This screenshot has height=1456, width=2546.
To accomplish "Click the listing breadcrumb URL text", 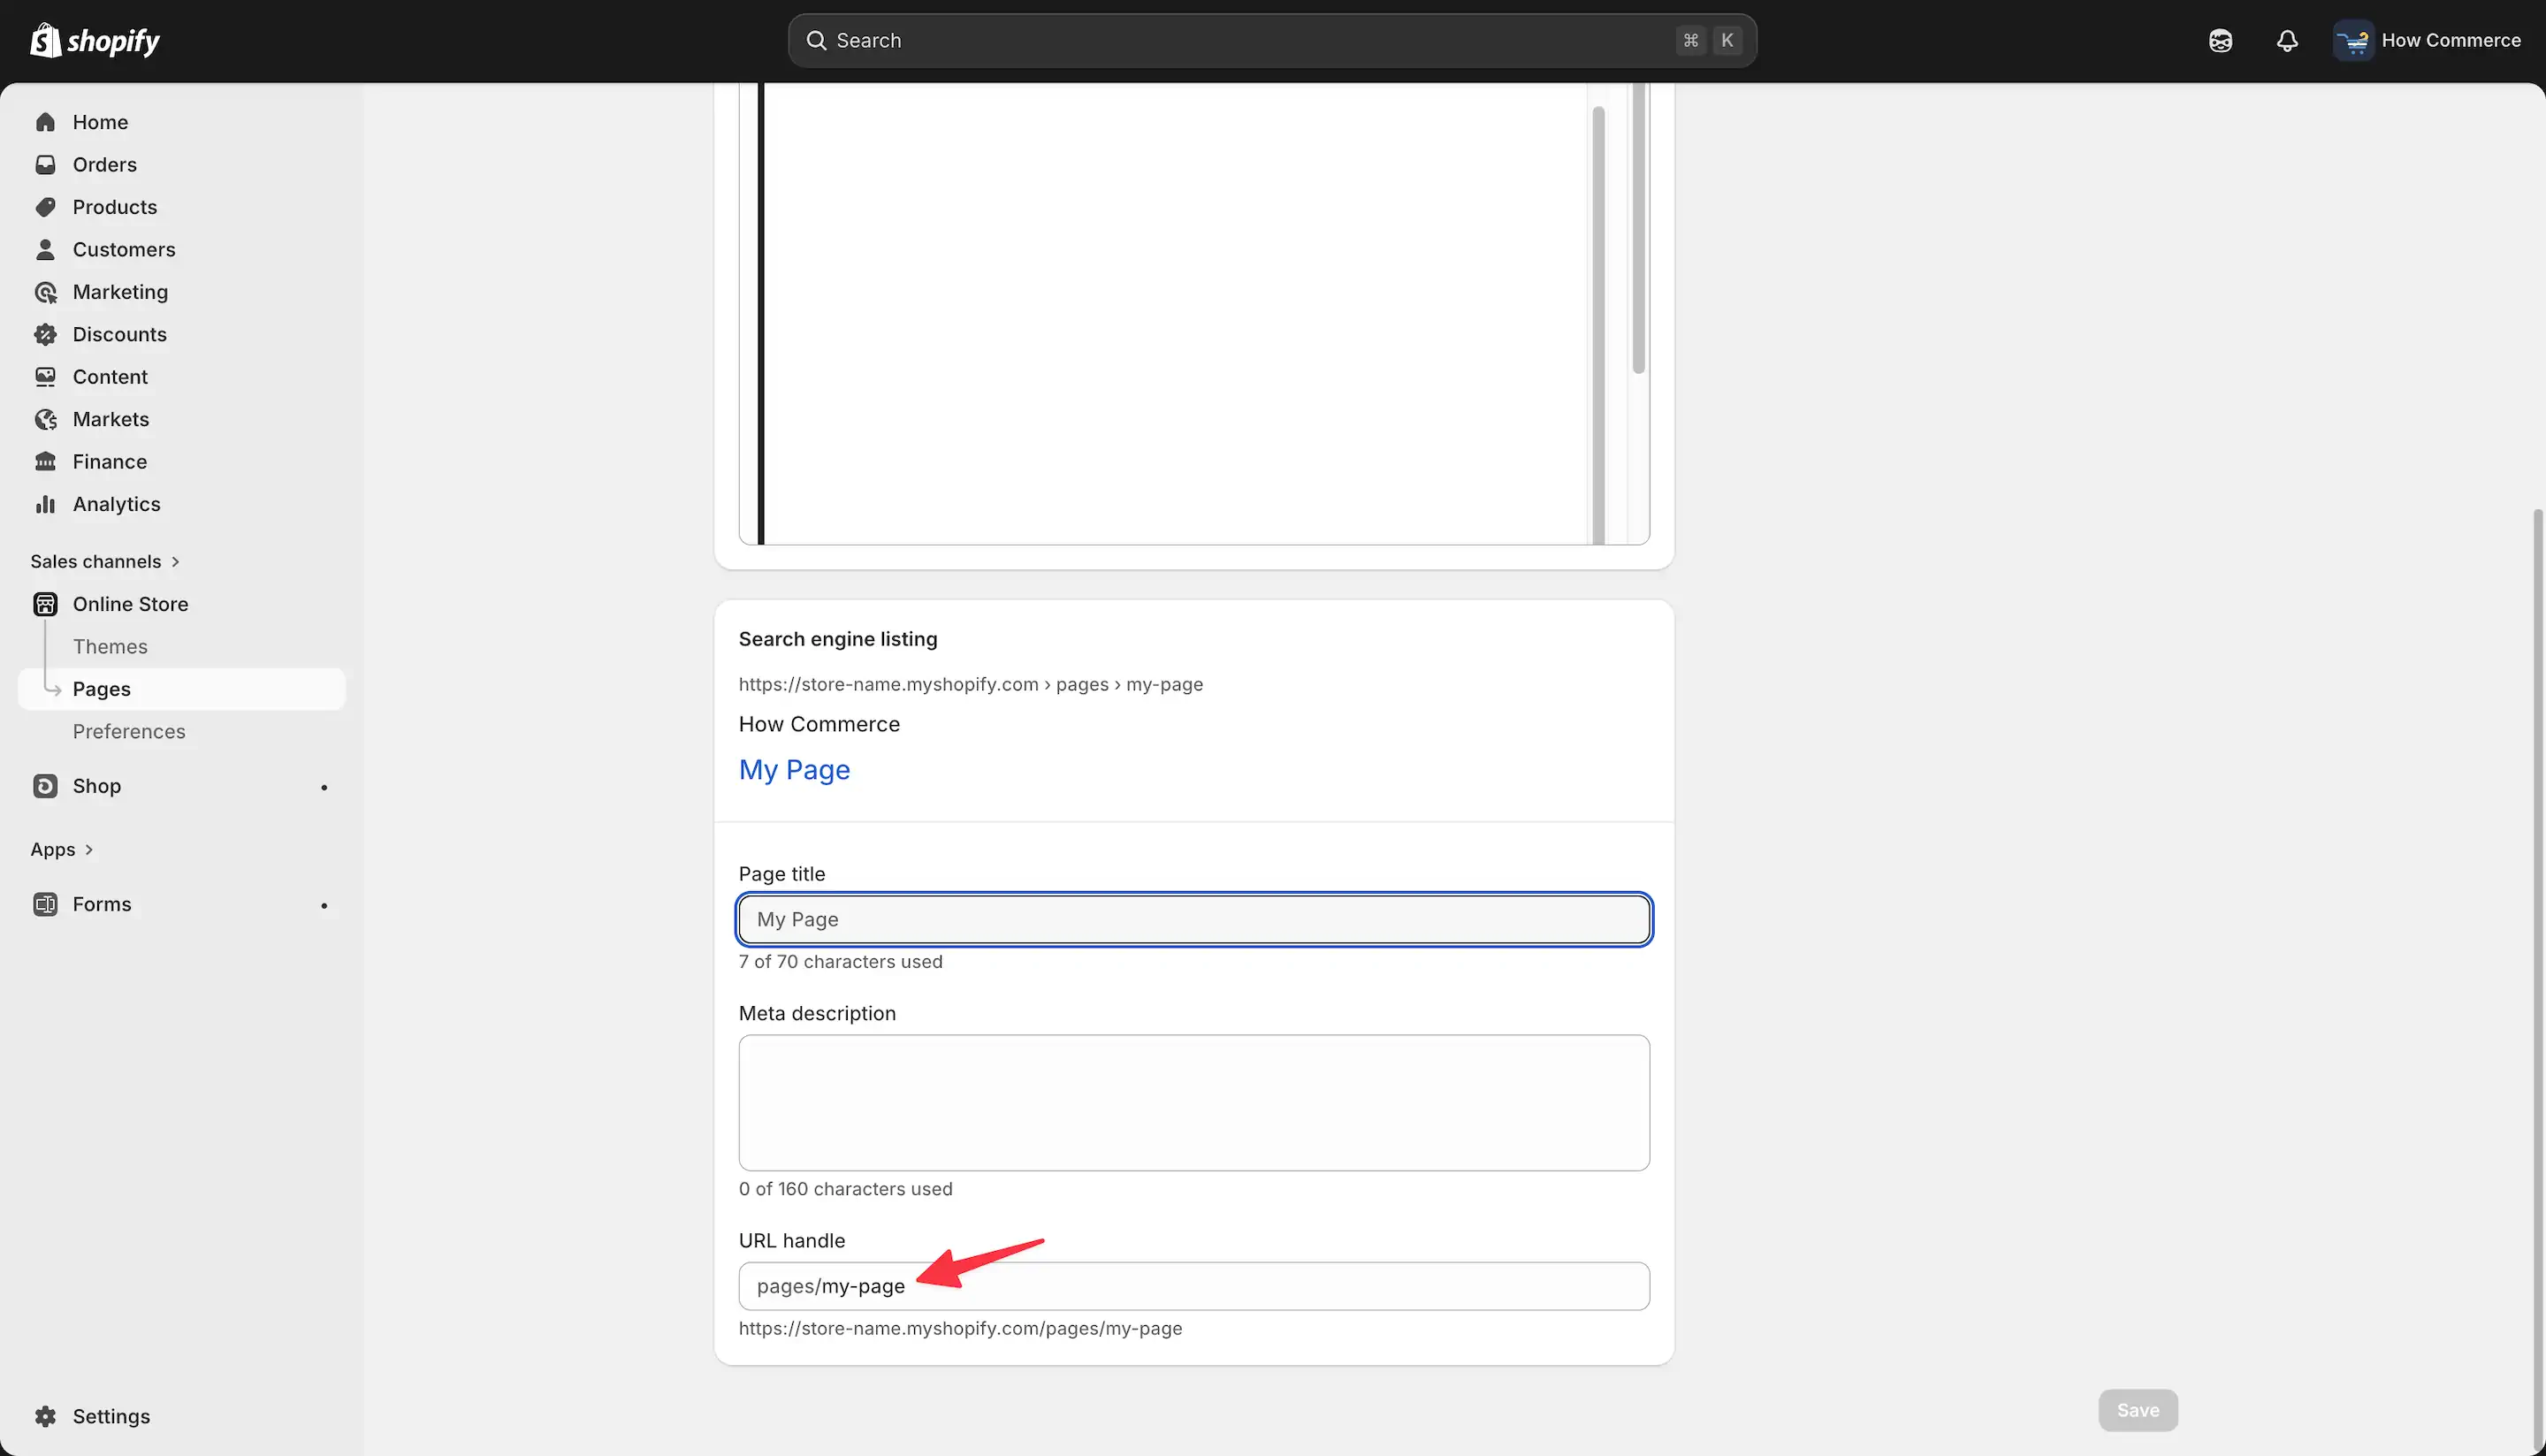I will pyautogui.click(x=971, y=685).
